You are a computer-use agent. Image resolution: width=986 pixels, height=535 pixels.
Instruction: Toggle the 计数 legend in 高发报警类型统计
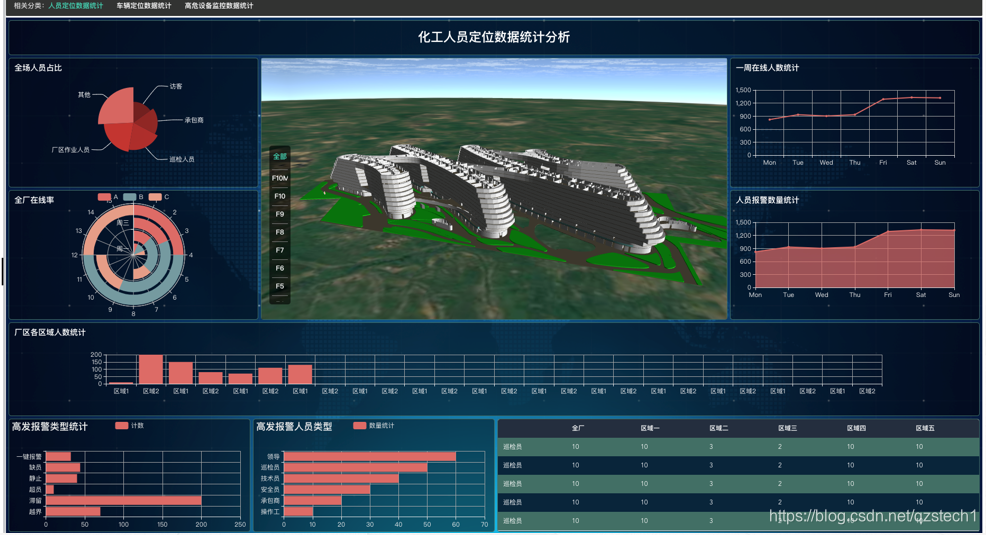[x=130, y=426]
